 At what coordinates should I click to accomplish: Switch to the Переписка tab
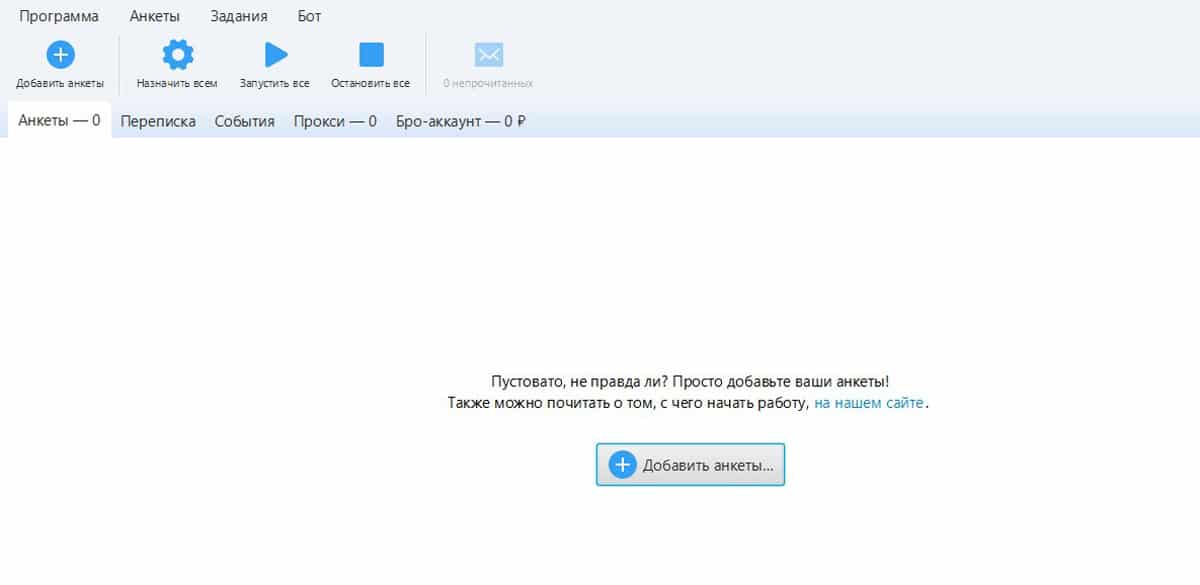[158, 121]
